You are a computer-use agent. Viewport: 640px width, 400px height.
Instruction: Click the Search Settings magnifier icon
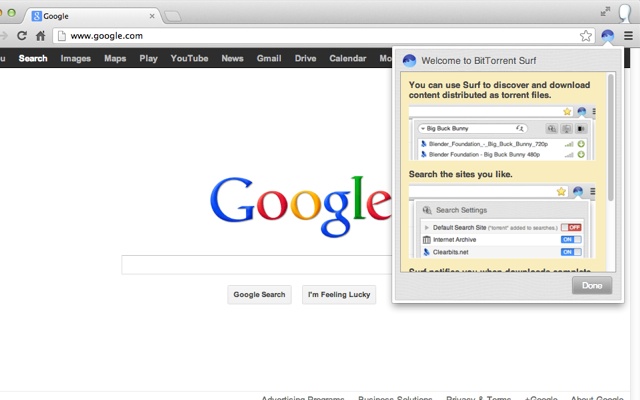427,210
